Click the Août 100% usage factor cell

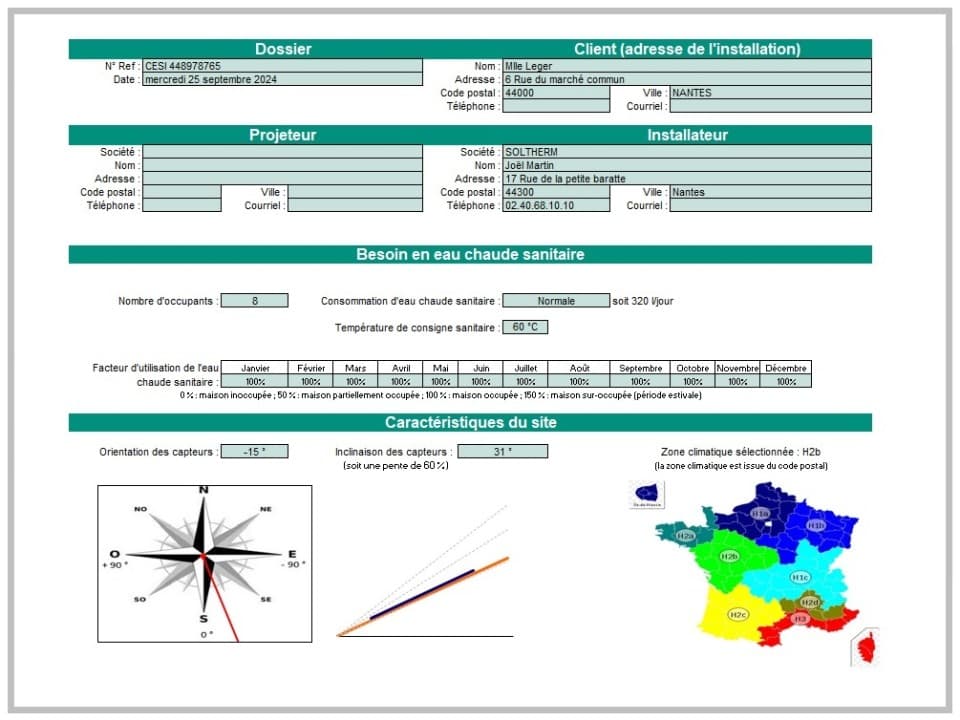pyautogui.click(x=579, y=381)
